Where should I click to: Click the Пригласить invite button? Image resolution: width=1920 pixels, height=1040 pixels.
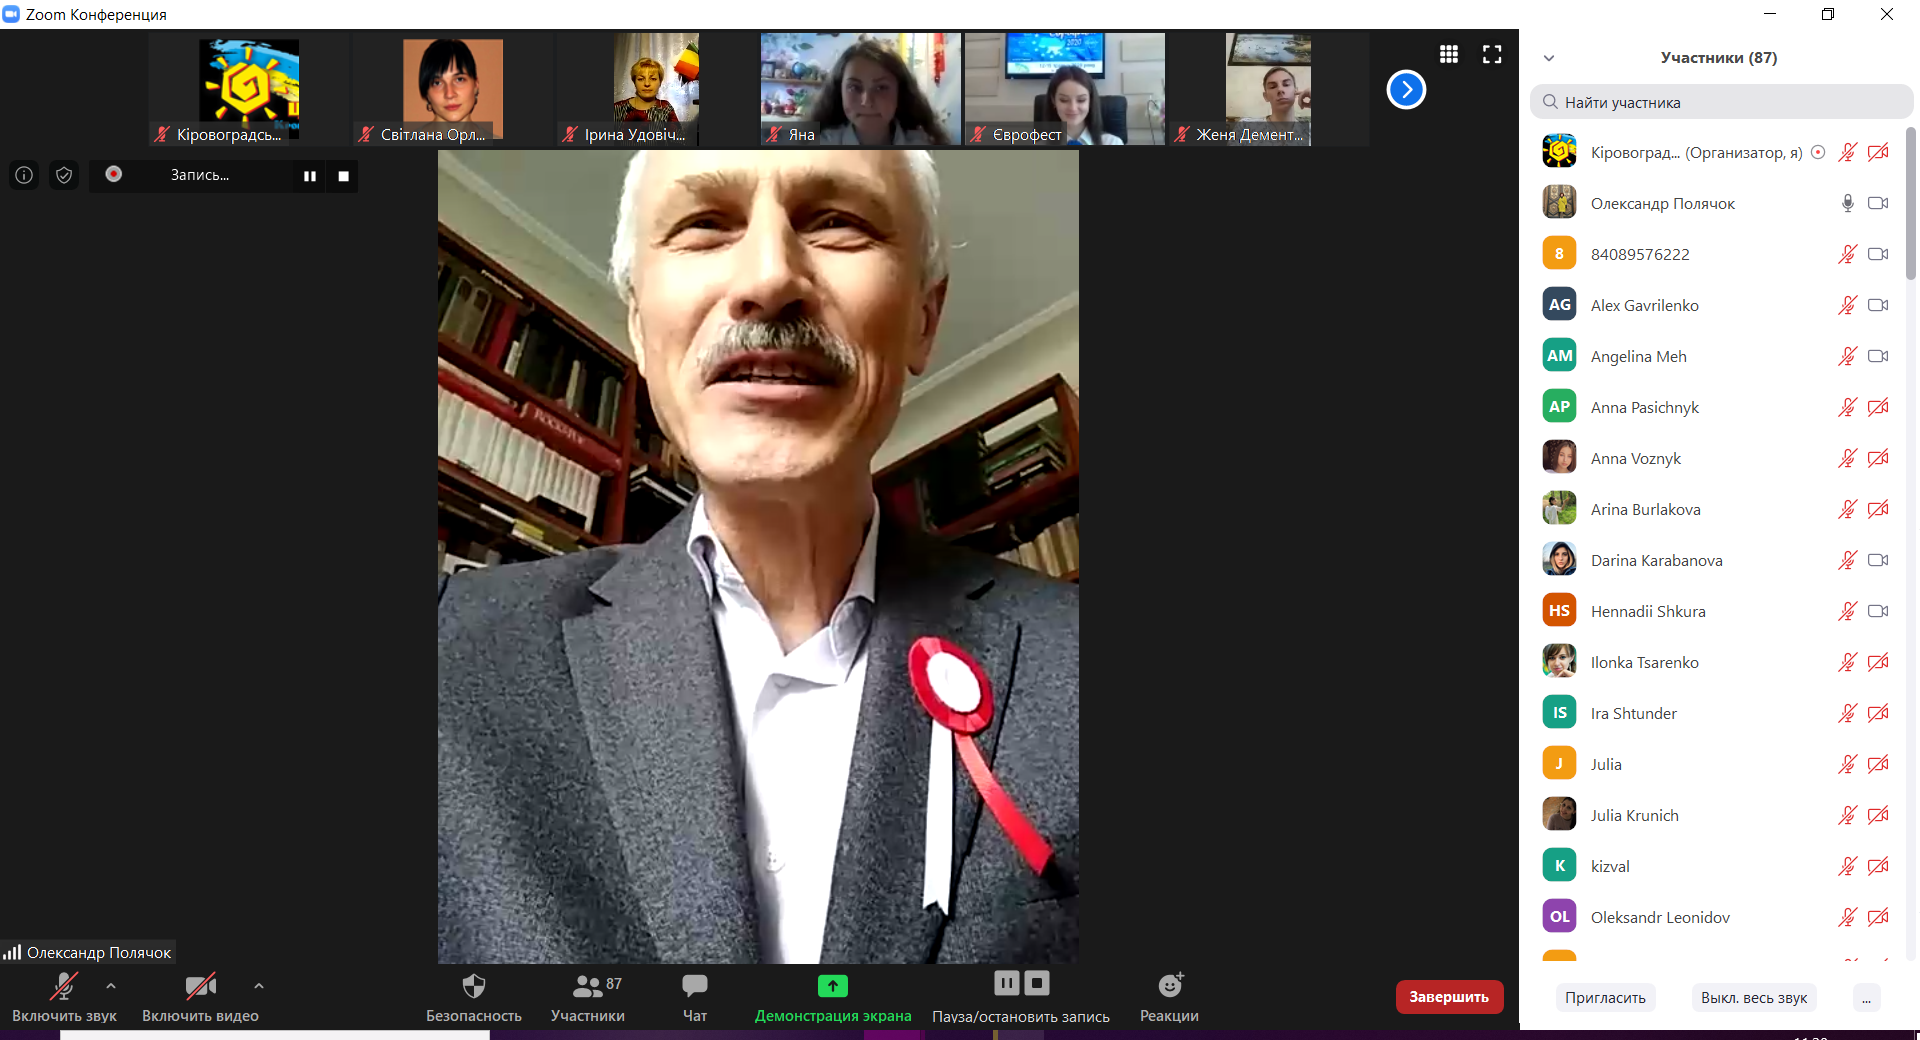1605,998
